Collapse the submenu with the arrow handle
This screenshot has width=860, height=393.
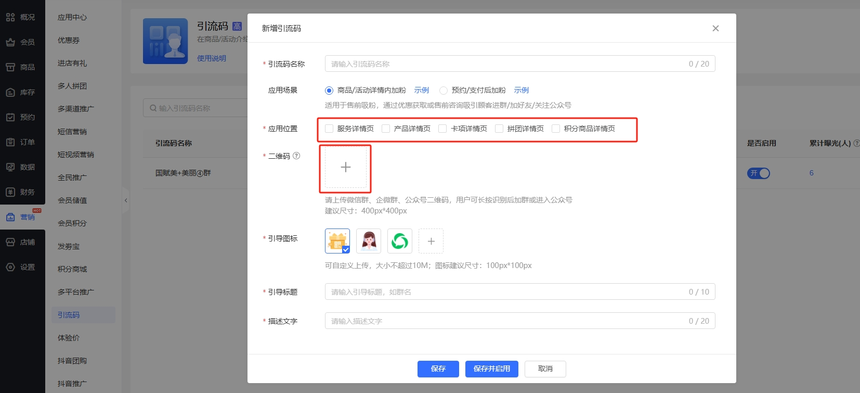point(126,201)
